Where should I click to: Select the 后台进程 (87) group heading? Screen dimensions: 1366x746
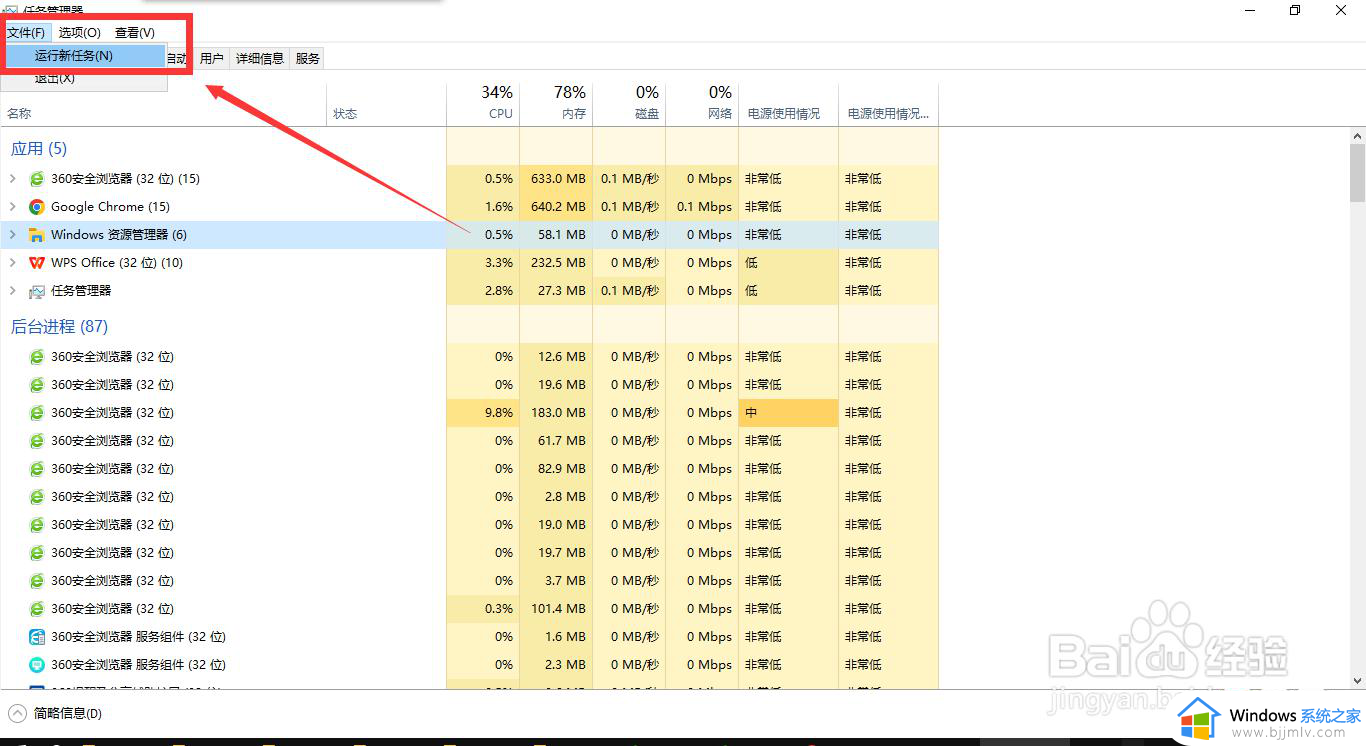59,327
